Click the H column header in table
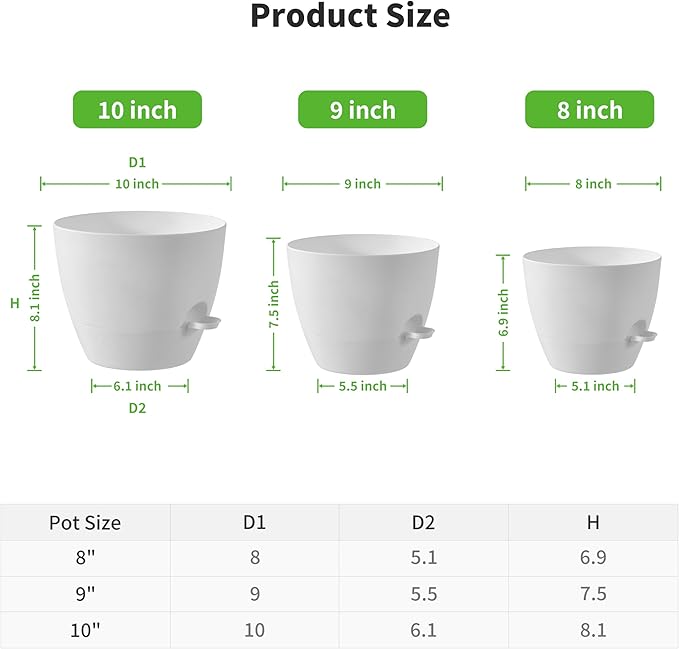This screenshot has height=649, width=679. (593, 522)
